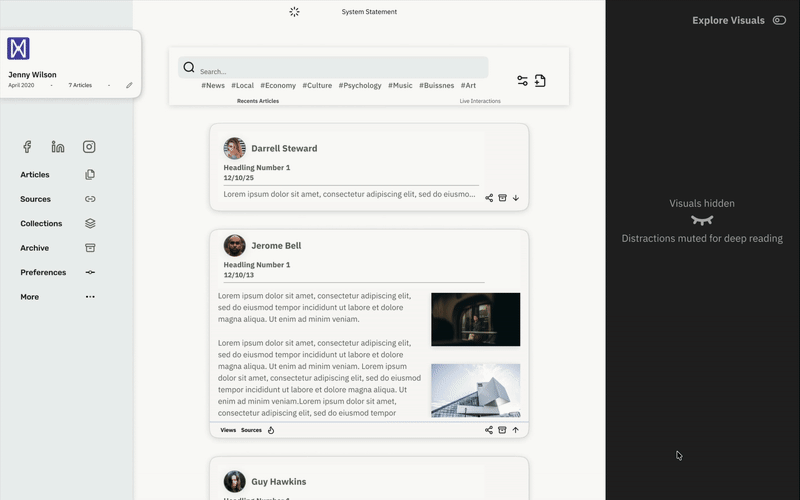Click the closed-eye Visuals hidden icon

pyautogui.click(x=702, y=220)
